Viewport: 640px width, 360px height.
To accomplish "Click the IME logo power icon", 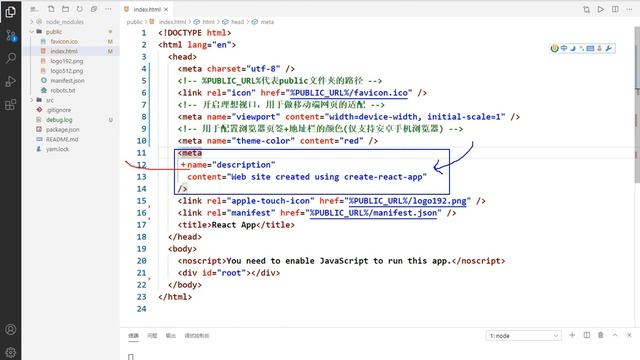I will (554, 48).
